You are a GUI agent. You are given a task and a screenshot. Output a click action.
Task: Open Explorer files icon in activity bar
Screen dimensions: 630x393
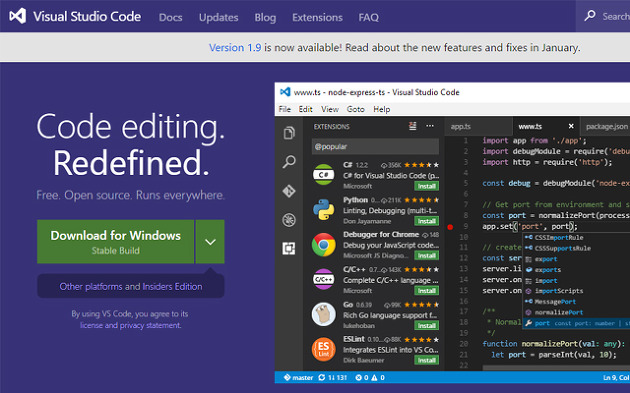click(289, 133)
